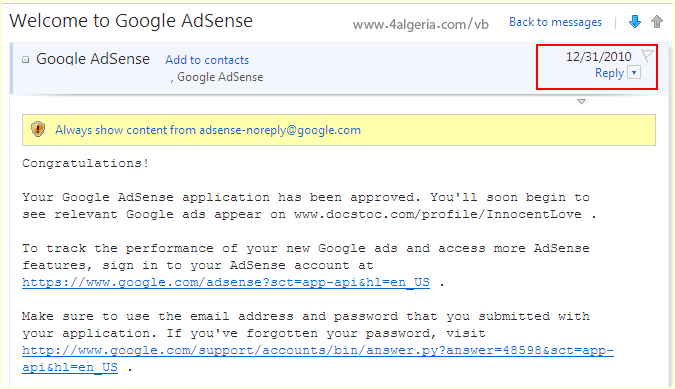675x389 pixels.
Task: Click the Welcome to Google AdSense subject title
Action: [x=131, y=21]
